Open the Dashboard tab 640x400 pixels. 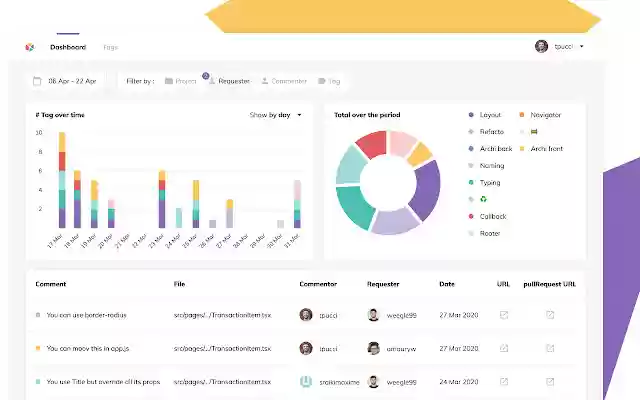(x=68, y=47)
